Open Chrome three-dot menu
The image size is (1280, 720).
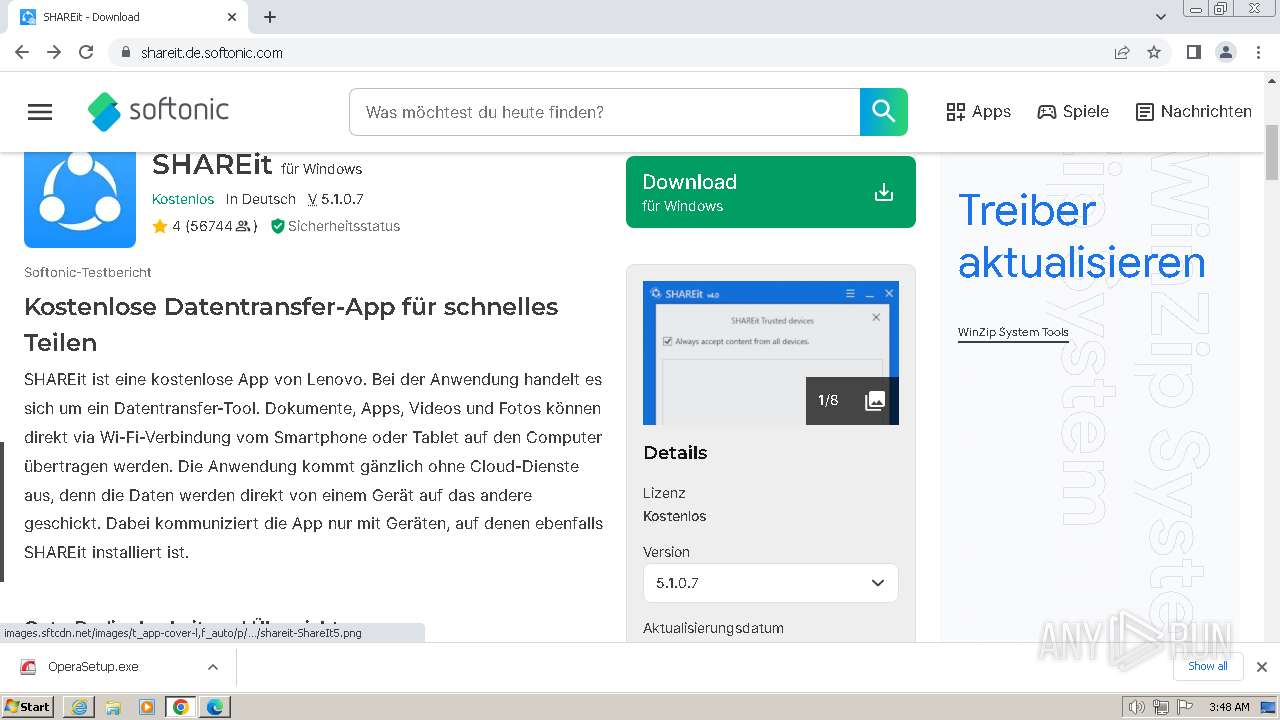coord(1258,52)
